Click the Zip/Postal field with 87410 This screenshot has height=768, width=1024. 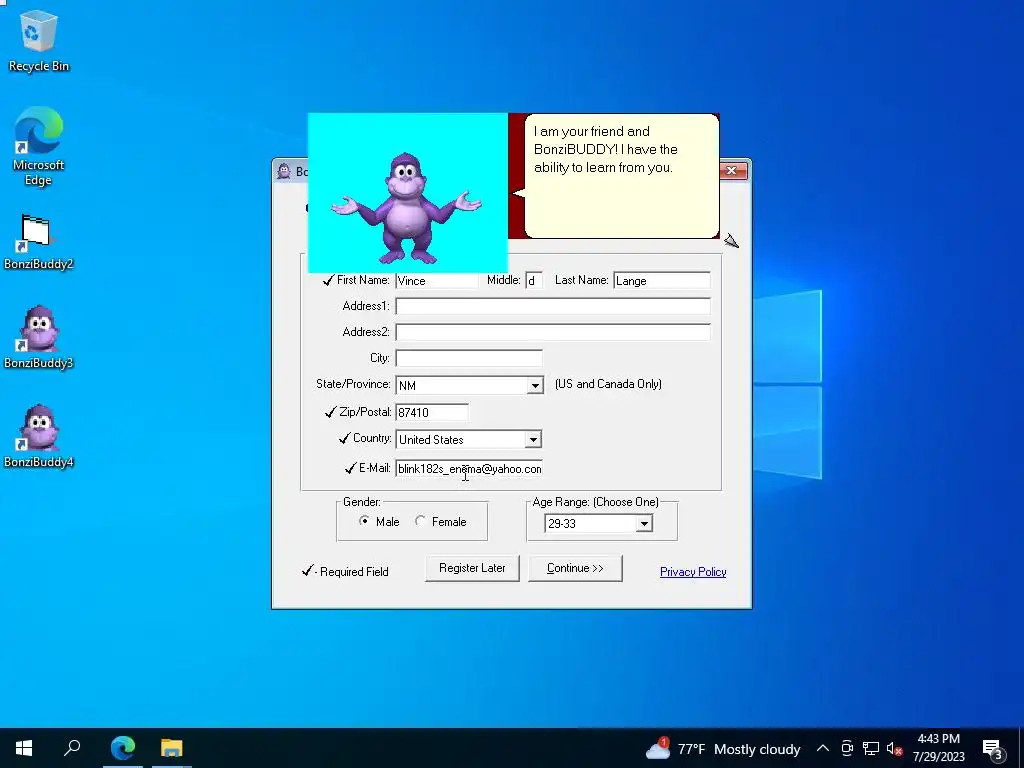[x=432, y=413]
